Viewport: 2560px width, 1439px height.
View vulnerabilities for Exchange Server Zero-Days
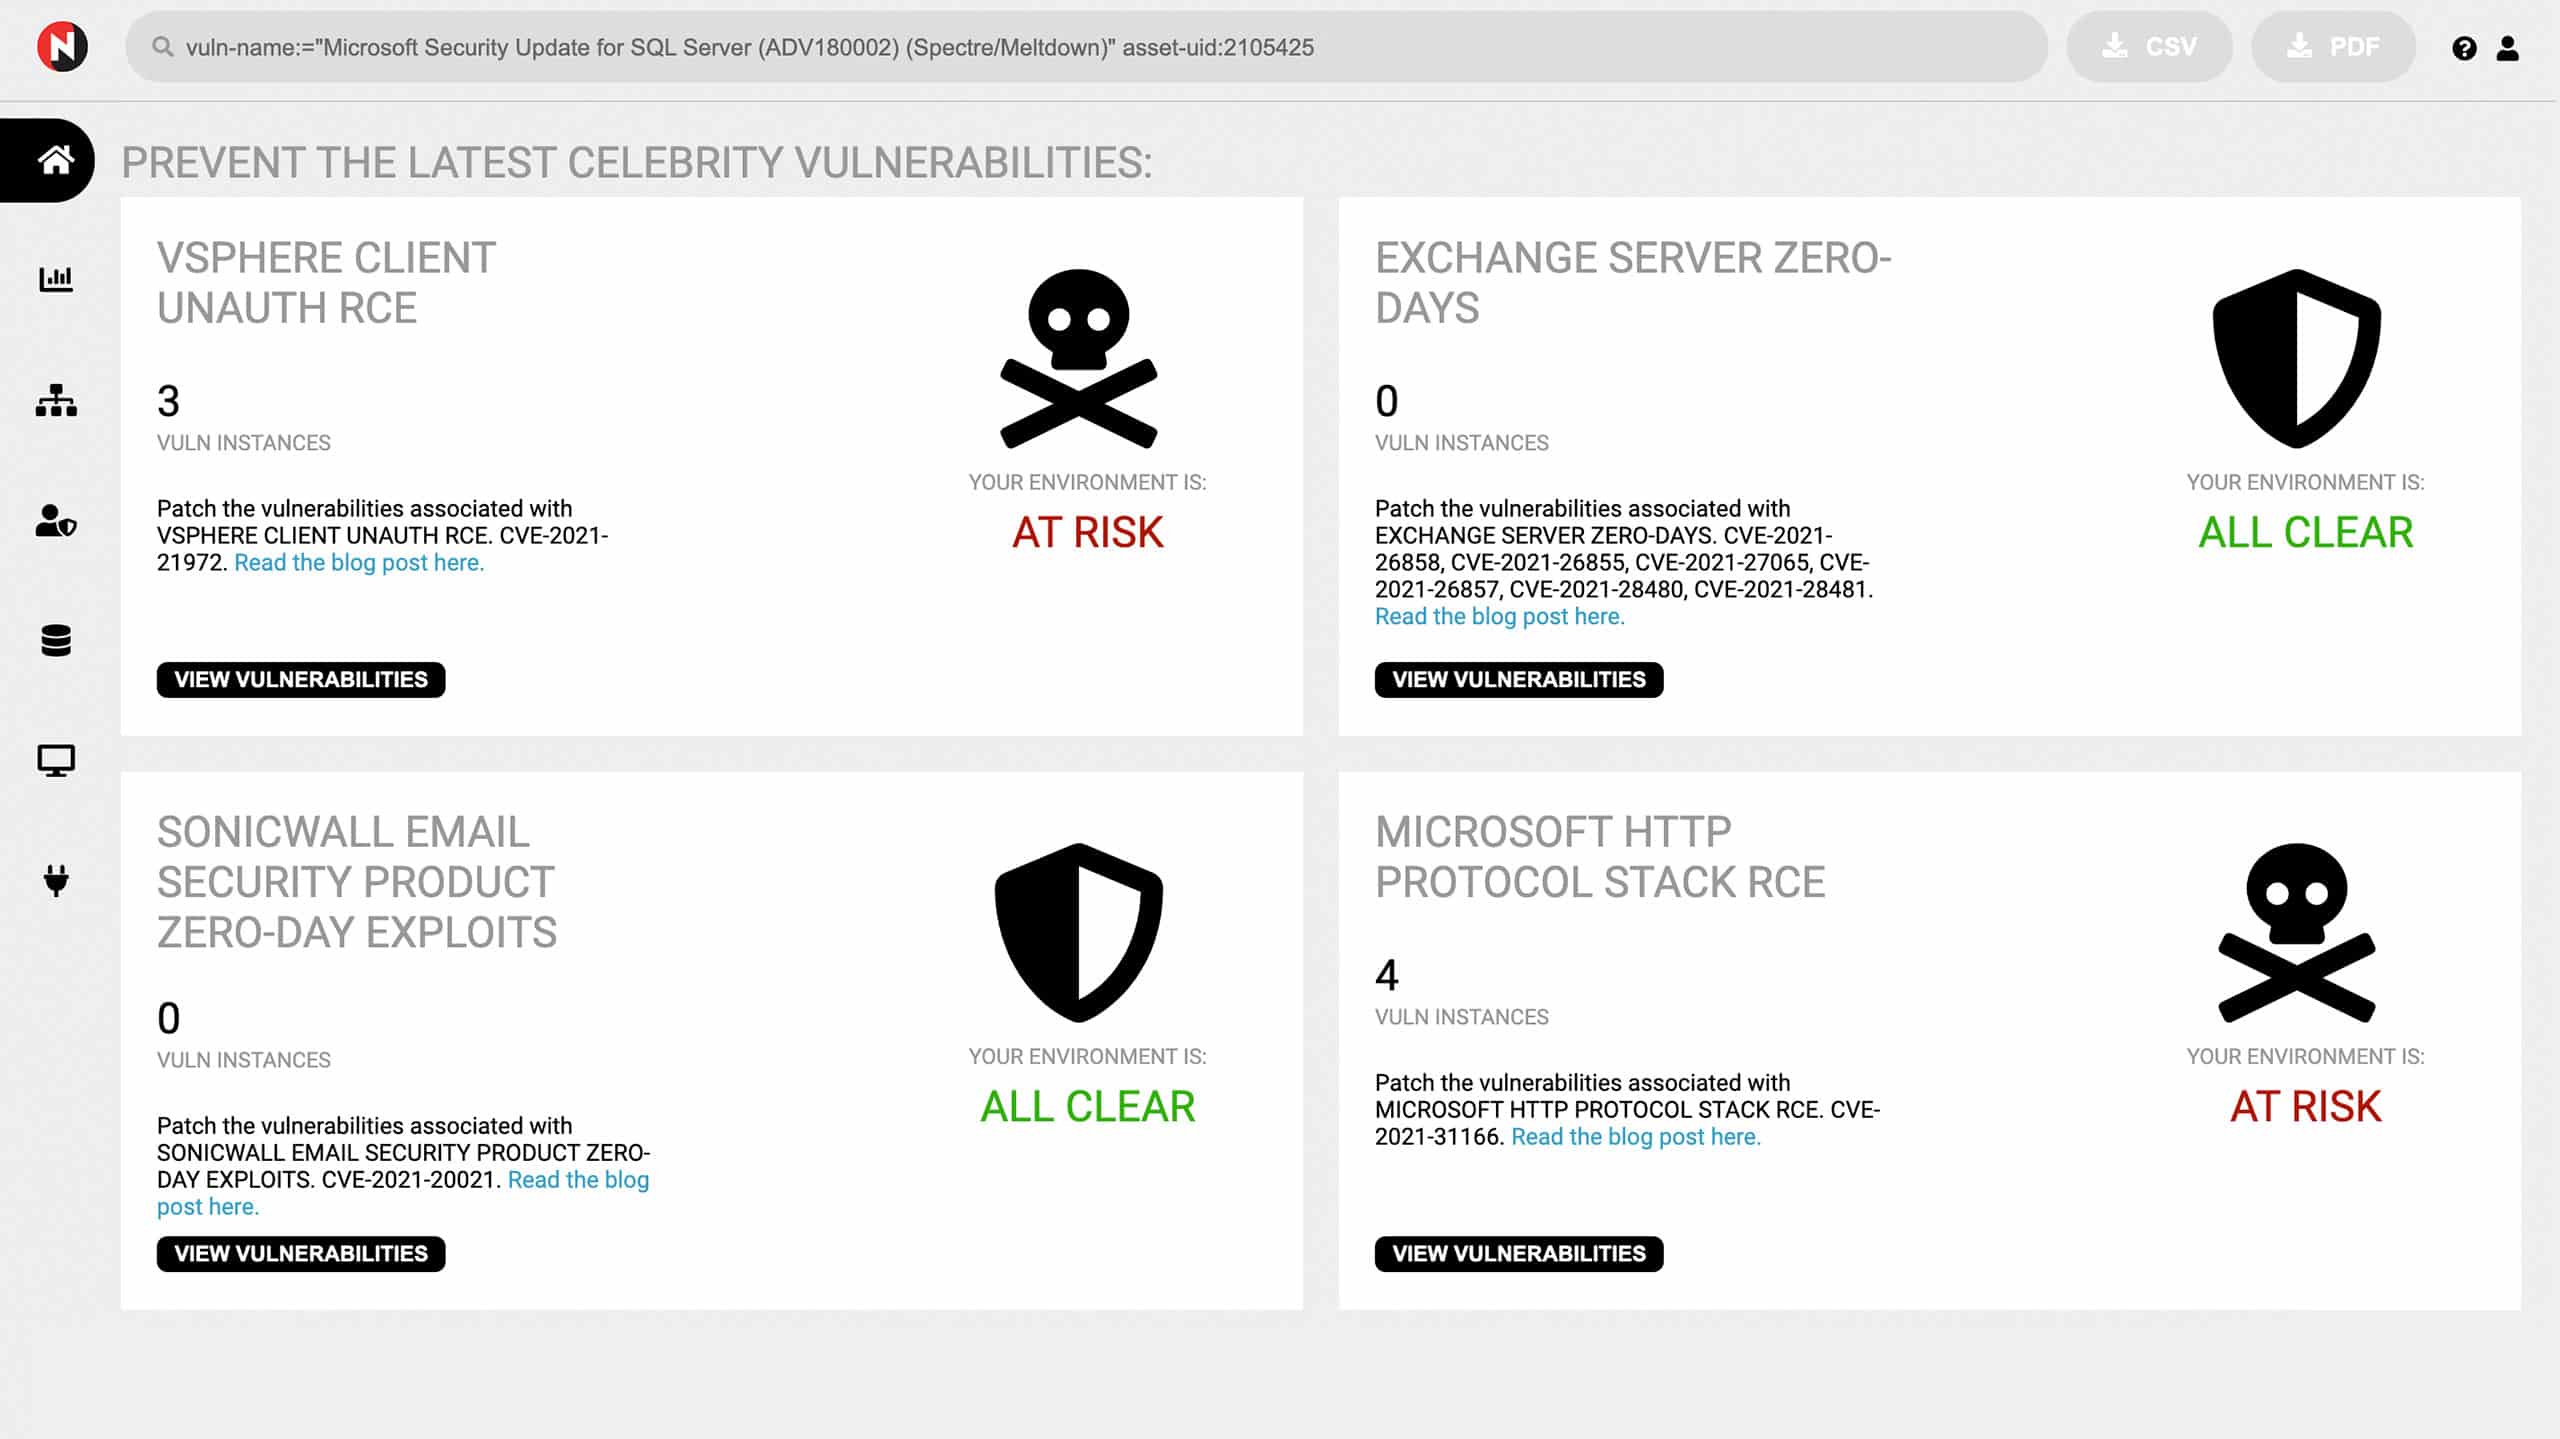click(1519, 680)
